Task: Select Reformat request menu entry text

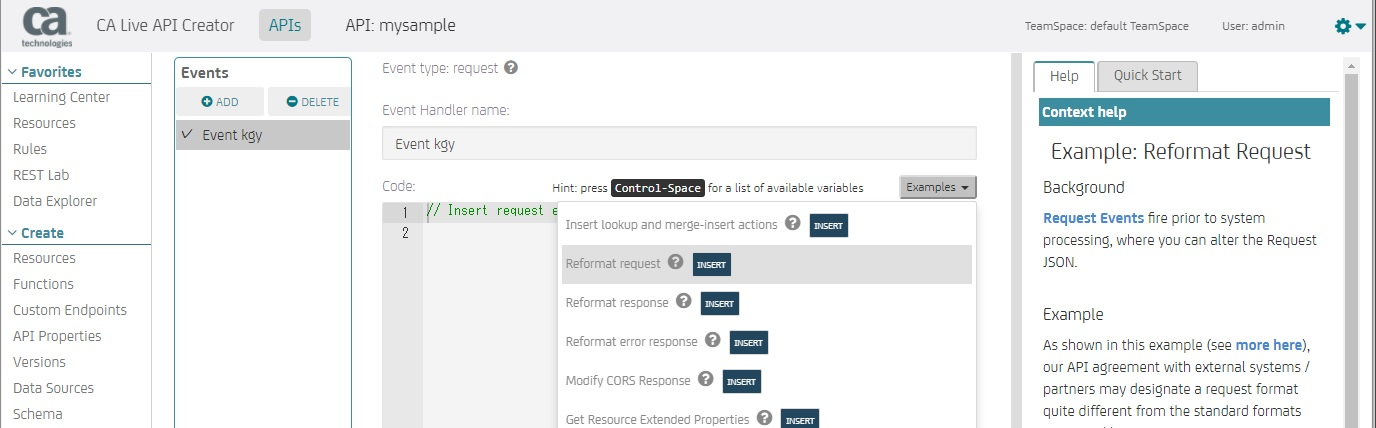Action: pos(613,264)
